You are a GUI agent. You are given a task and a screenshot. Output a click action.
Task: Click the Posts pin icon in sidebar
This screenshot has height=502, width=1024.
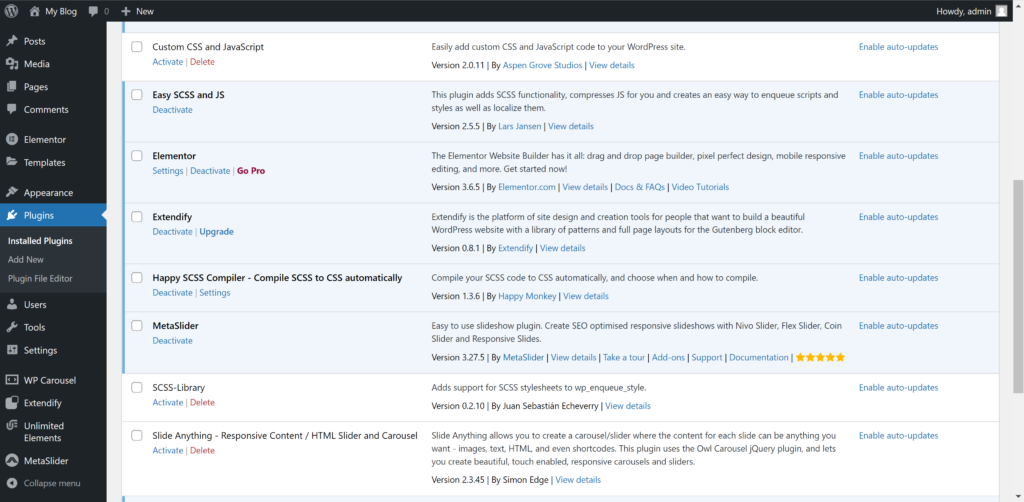click(11, 41)
